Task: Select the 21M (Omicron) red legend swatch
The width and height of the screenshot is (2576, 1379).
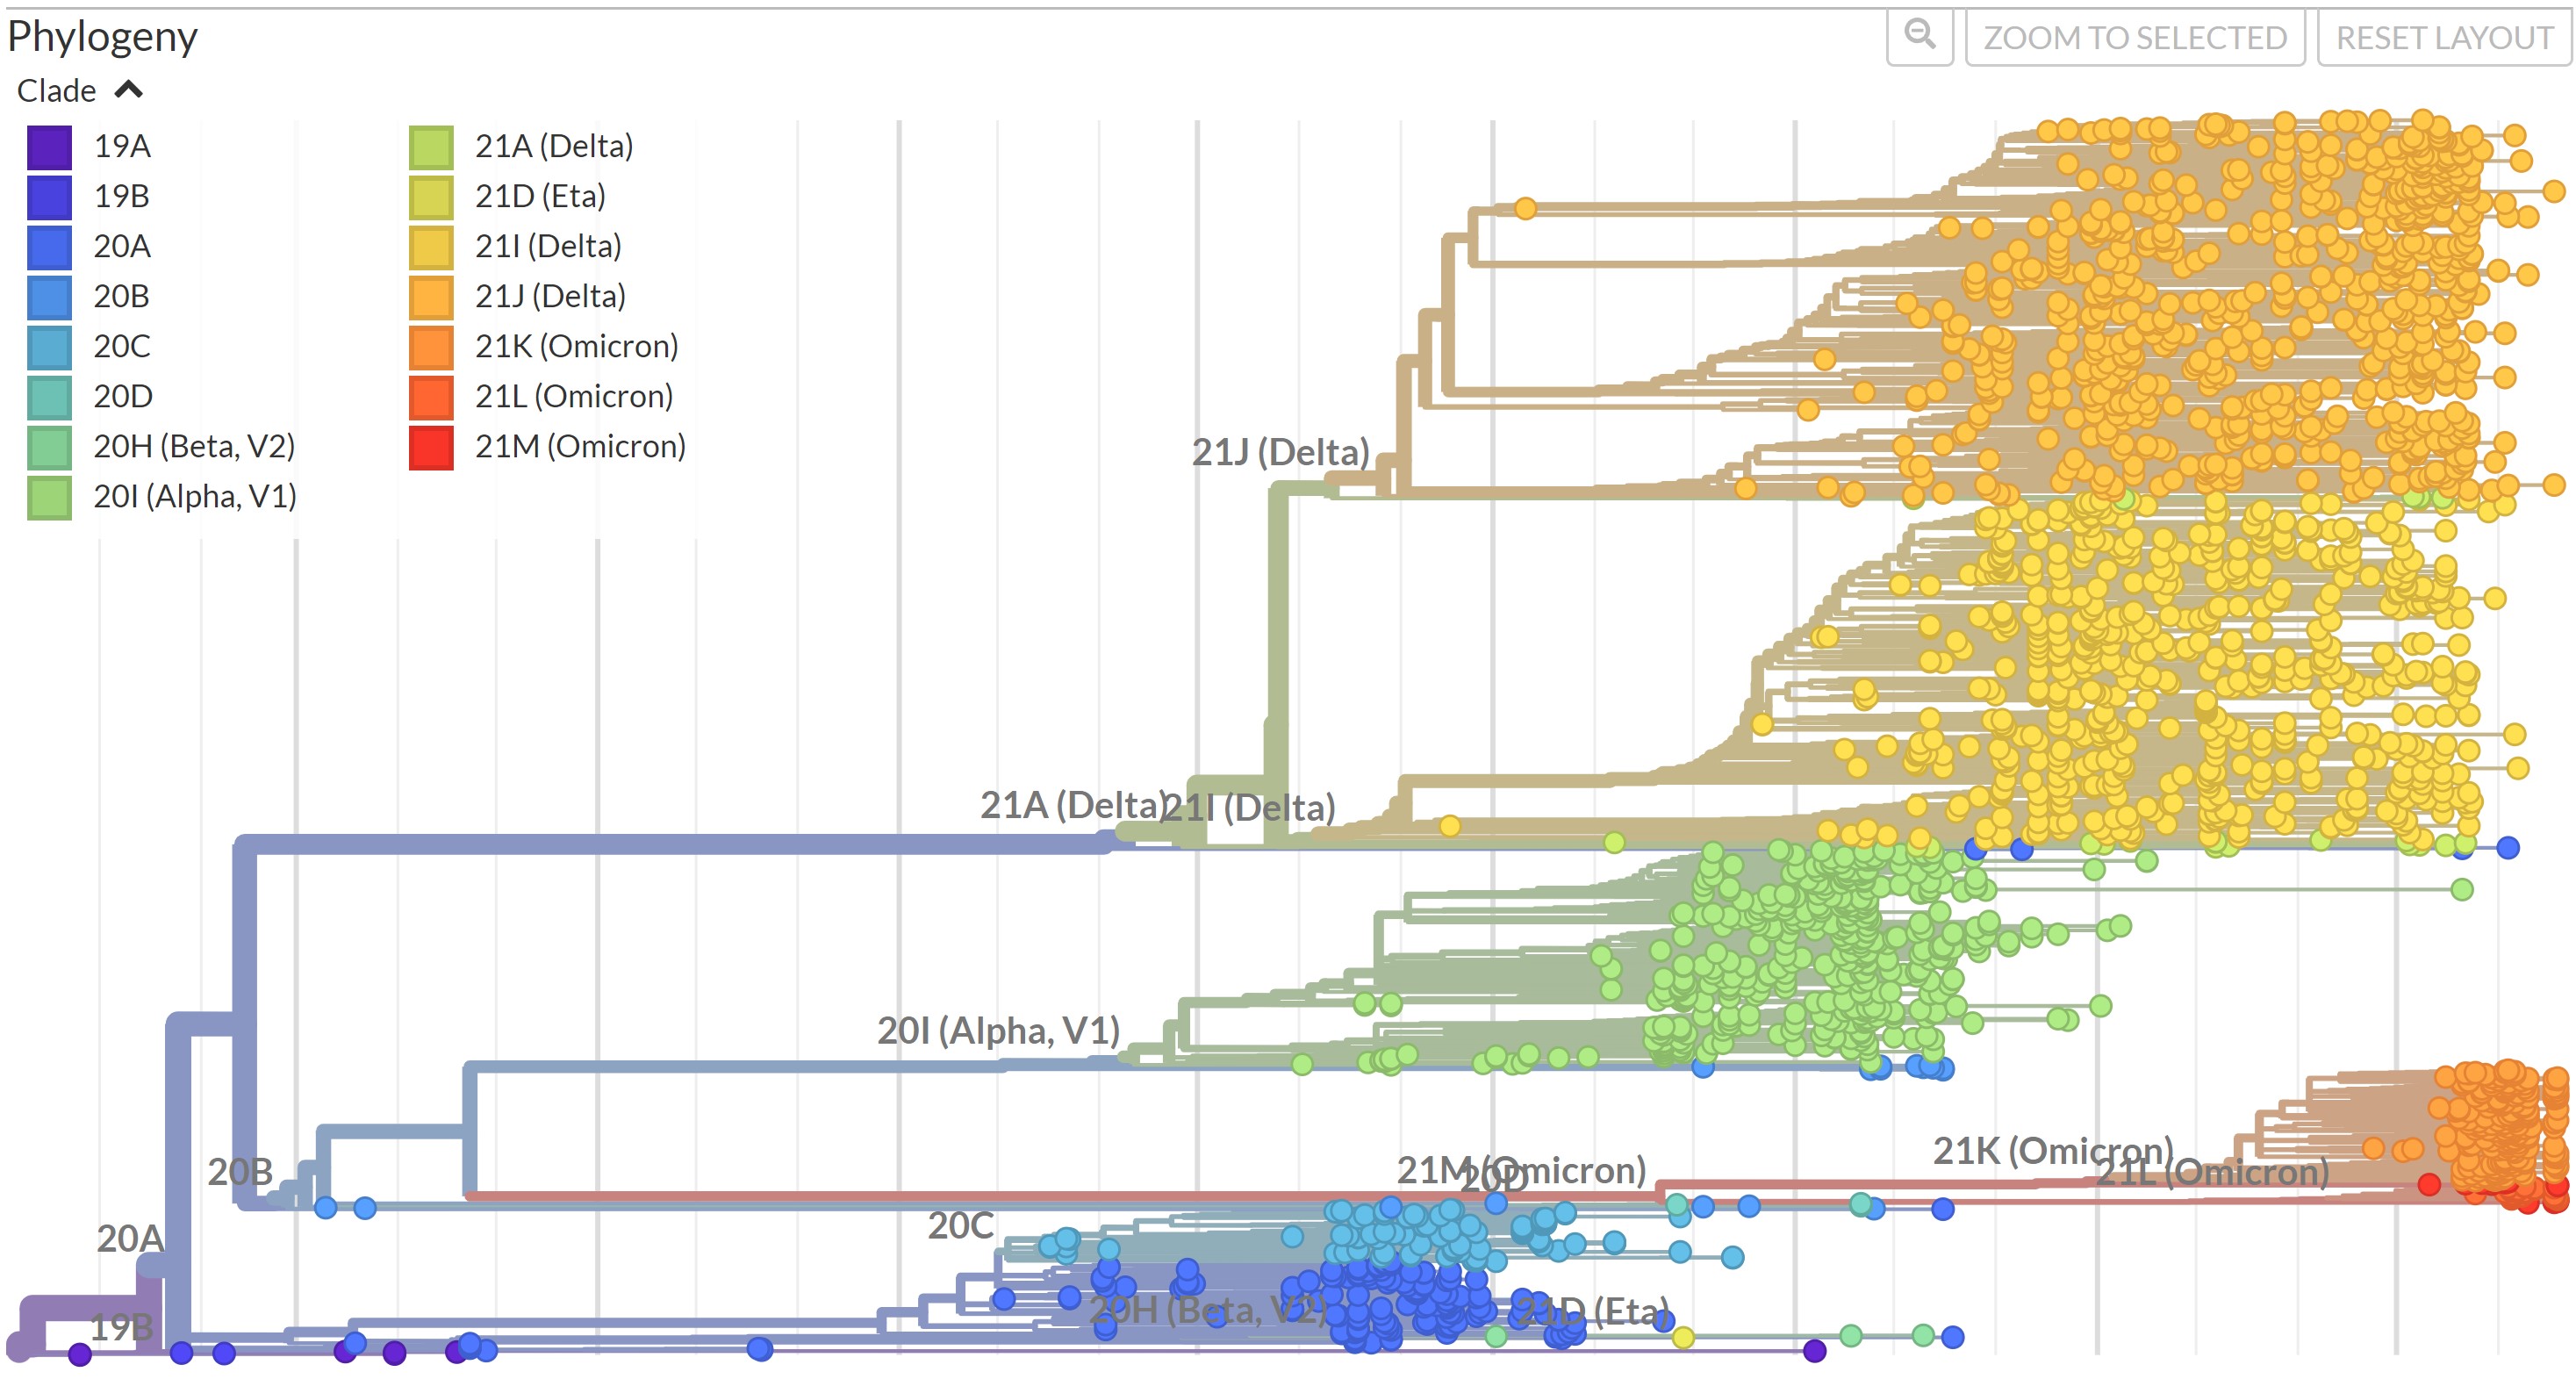Action: 431,447
